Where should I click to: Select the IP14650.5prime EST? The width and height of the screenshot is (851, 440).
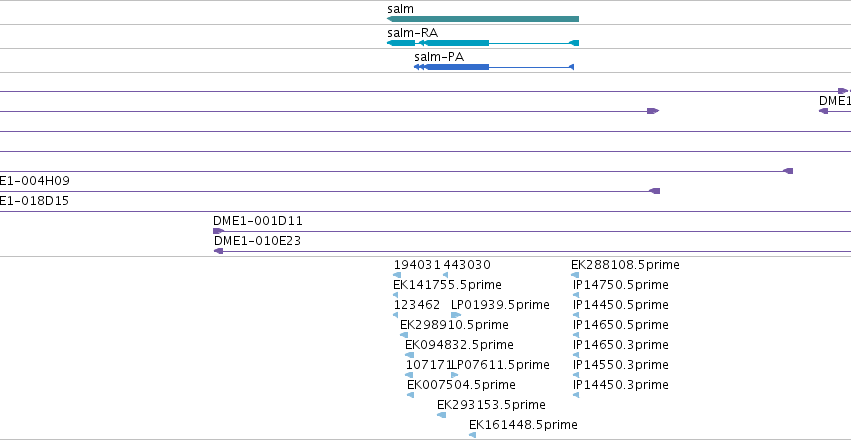(x=621, y=325)
